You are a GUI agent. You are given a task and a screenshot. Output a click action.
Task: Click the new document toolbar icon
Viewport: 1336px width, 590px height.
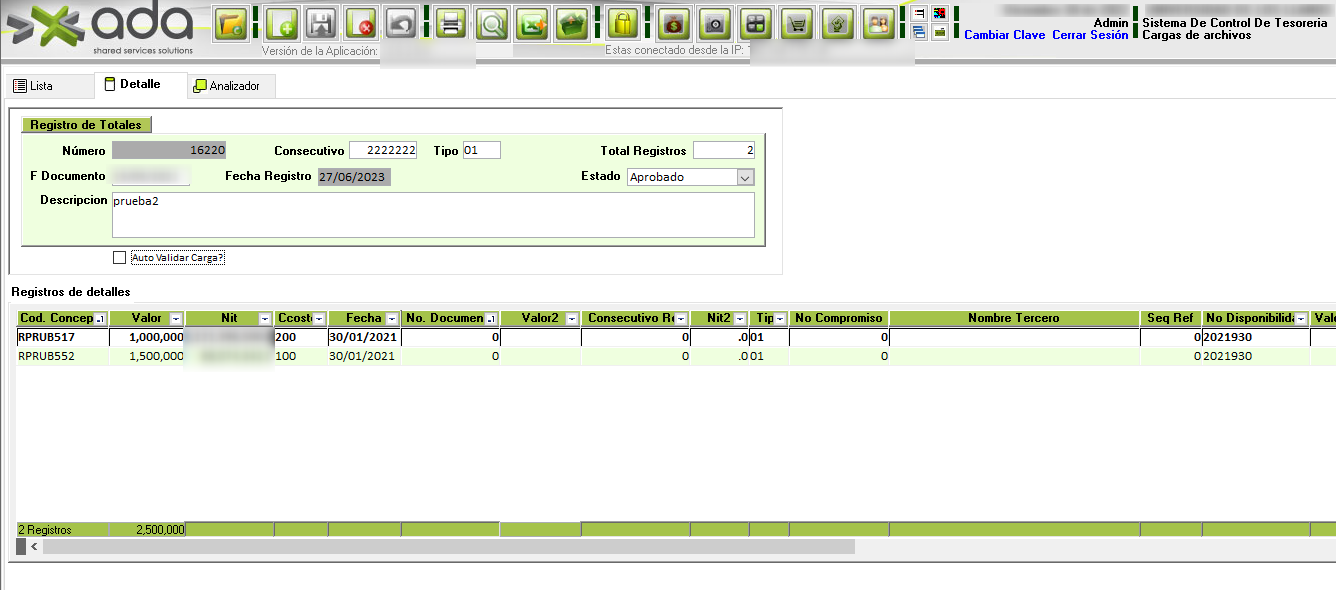tap(281, 24)
